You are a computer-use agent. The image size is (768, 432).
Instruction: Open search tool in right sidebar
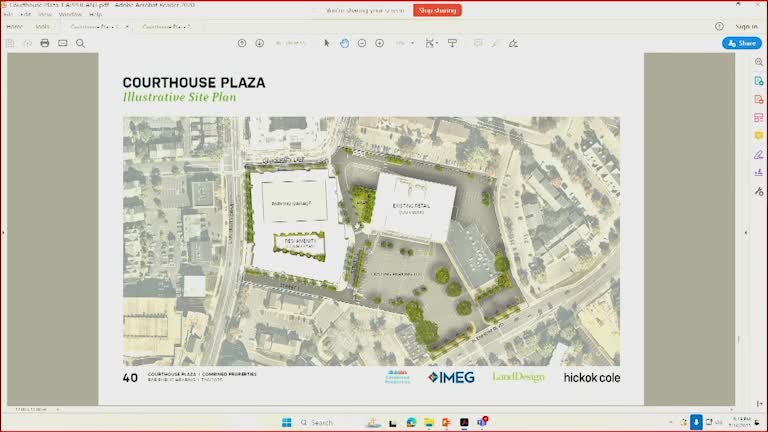[759, 62]
